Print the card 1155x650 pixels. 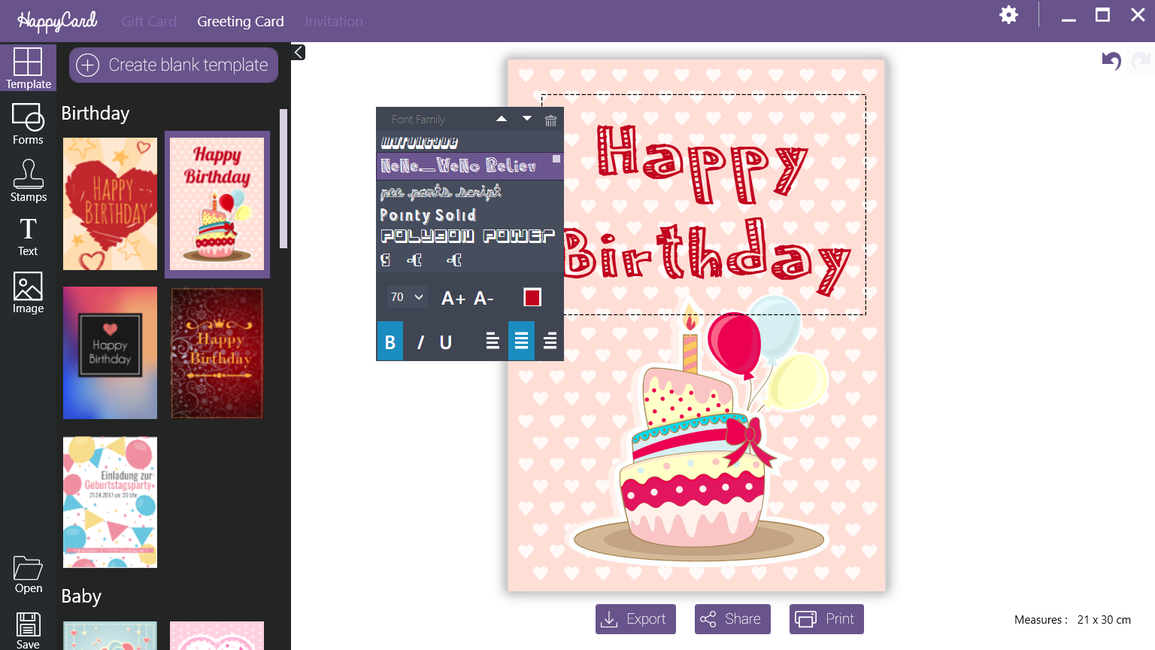tap(826, 619)
